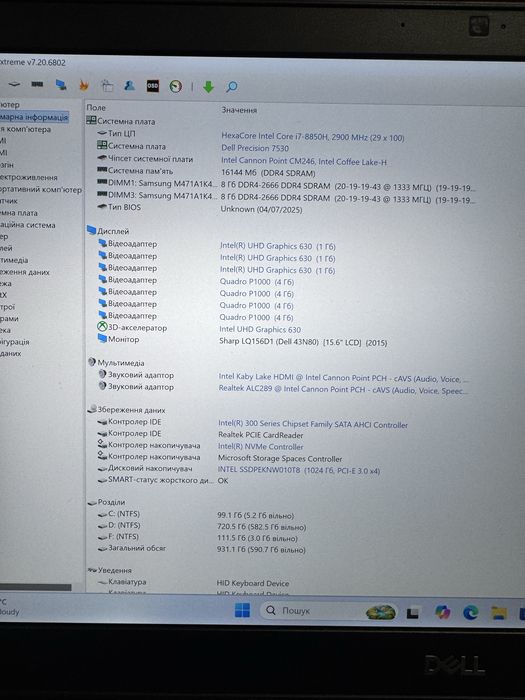Open the disk benchmark drive icon in toolbar
Viewport: 525px width, 700px height.
tap(14, 83)
